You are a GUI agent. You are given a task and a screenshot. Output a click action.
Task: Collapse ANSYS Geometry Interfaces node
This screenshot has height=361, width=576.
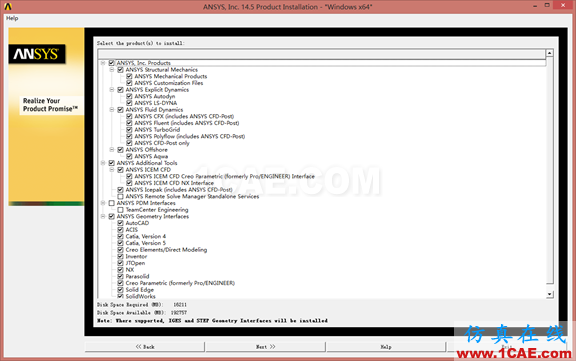pos(103,216)
